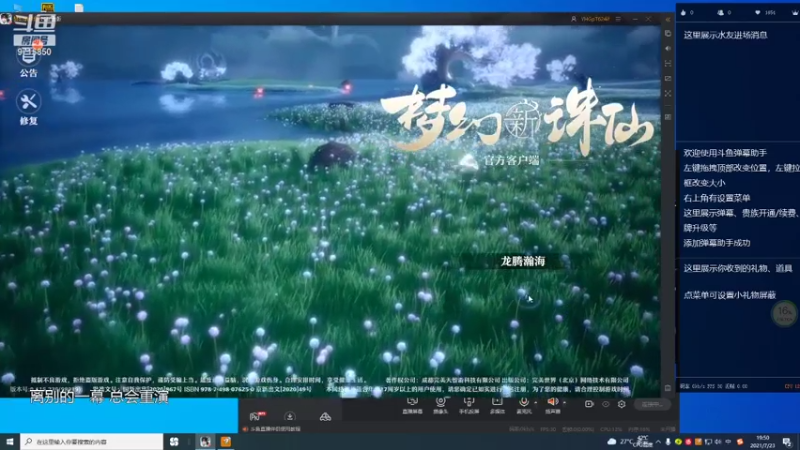This screenshot has height=450, width=800.
Task: Open the Windows Start menu
Action: pyautogui.click(x=10, y=441)
